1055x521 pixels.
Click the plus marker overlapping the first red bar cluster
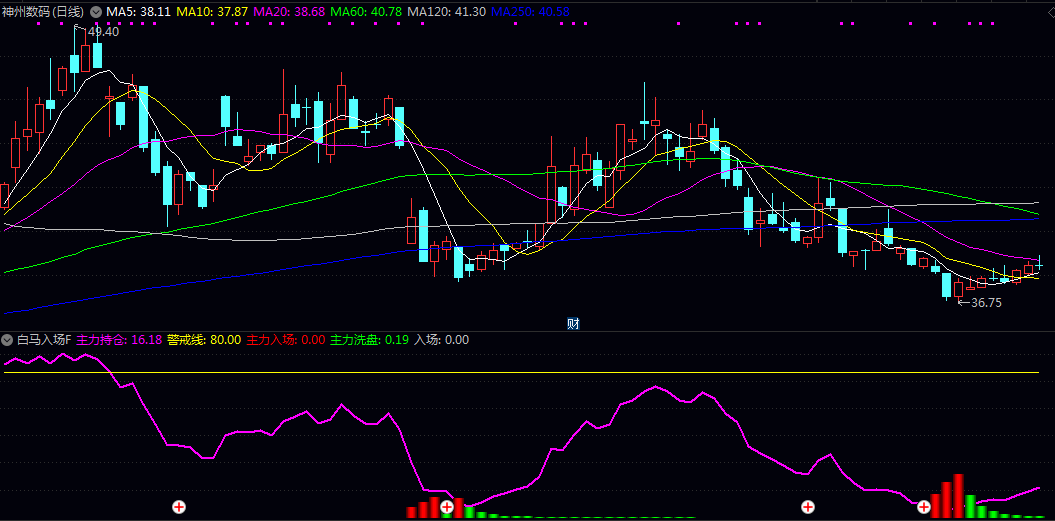pyautogui.click(x=446, y=506)
